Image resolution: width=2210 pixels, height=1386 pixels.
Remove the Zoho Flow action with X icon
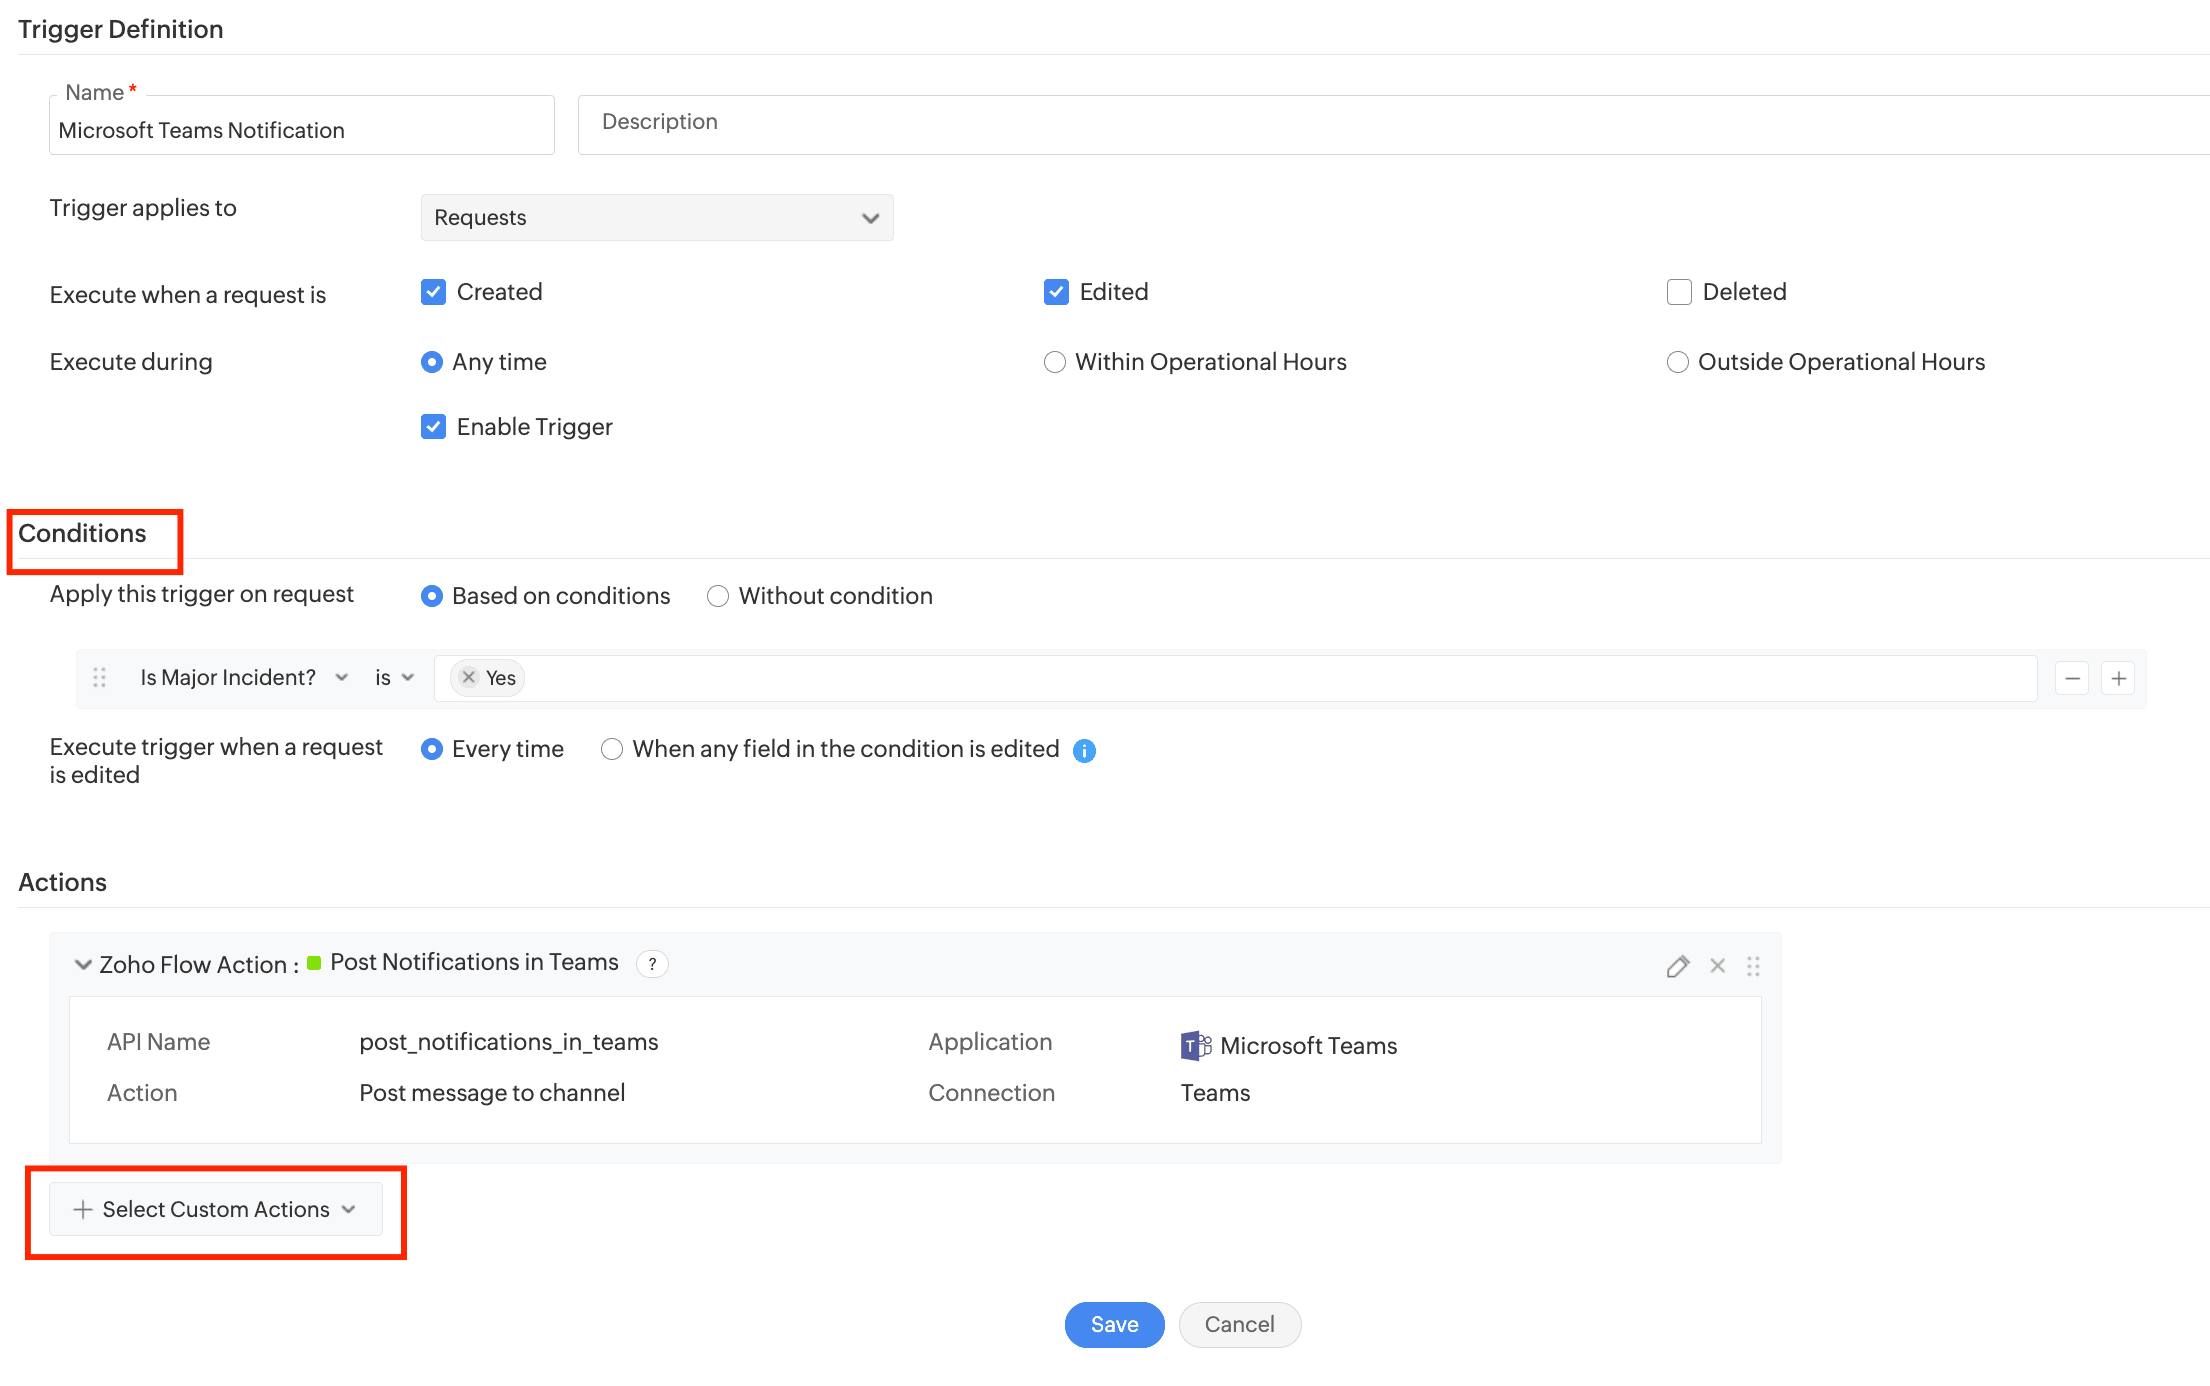click(1717, 966)
